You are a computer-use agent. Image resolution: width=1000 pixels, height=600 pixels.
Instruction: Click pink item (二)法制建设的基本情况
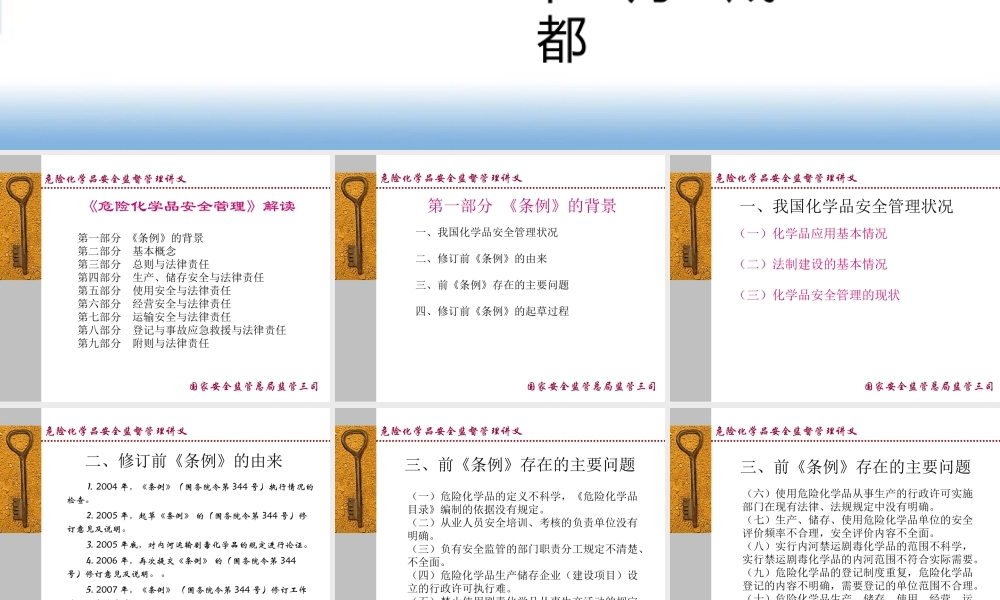click(813, 264)
